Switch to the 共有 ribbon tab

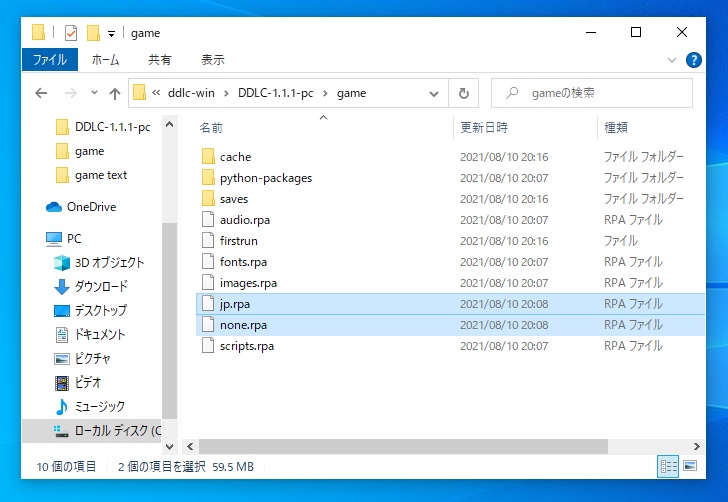point(160,59)
